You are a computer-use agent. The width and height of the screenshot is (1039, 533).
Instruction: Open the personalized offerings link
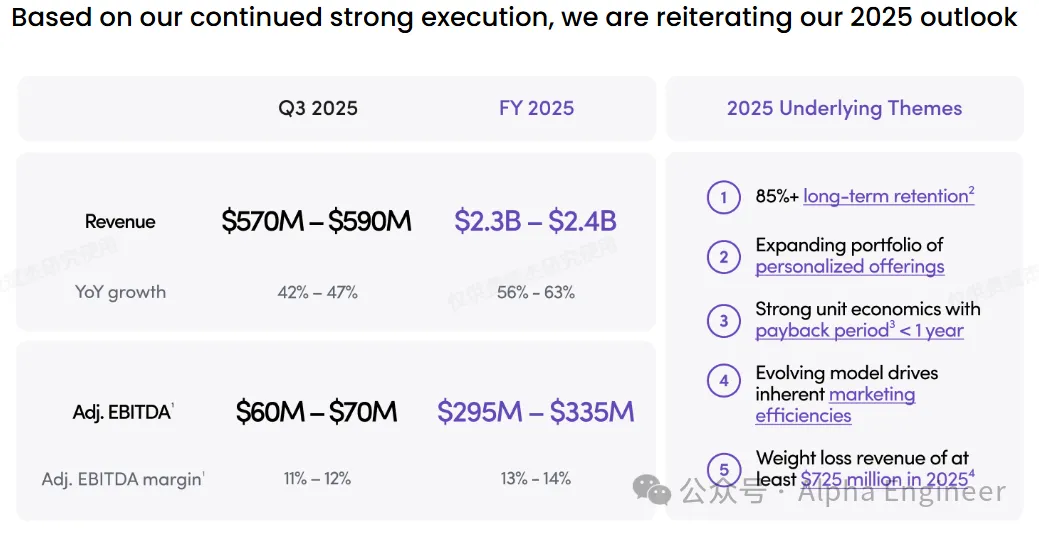click(849, 267)
